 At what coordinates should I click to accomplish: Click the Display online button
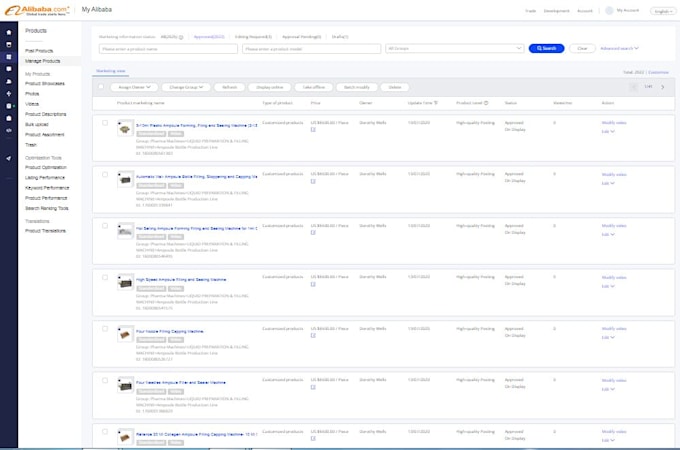tap(269, 87)
